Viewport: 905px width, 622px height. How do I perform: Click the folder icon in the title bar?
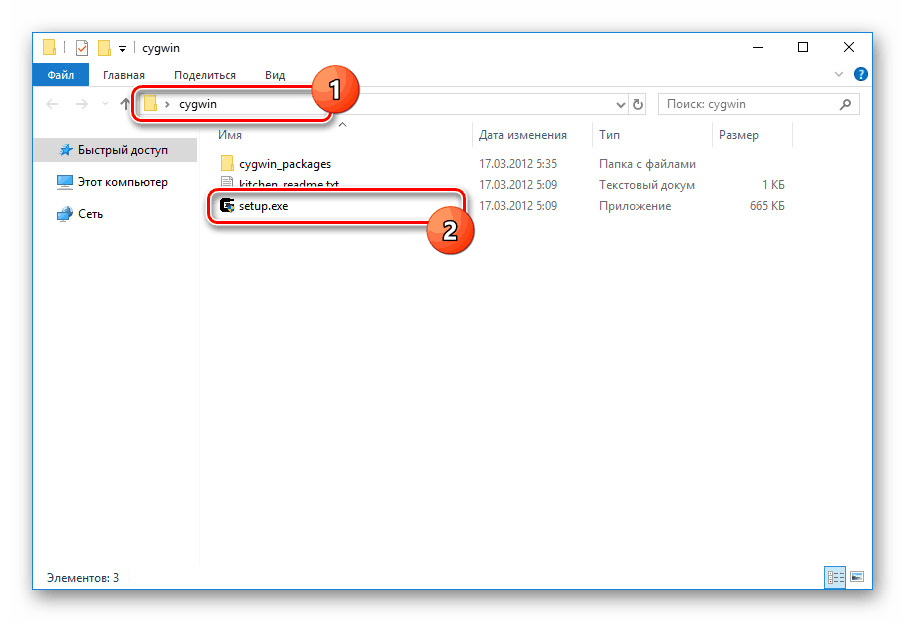pos(50,47)
